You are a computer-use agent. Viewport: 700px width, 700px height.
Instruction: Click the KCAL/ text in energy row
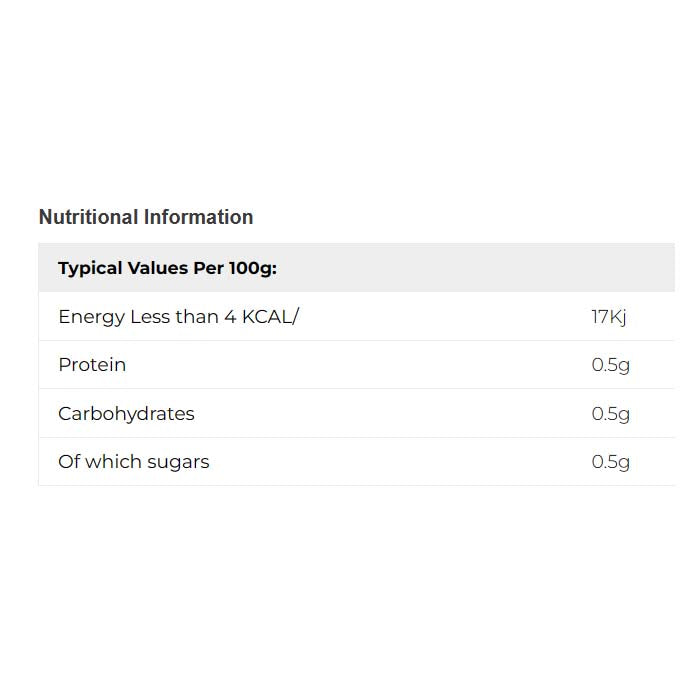coord(270,317)
